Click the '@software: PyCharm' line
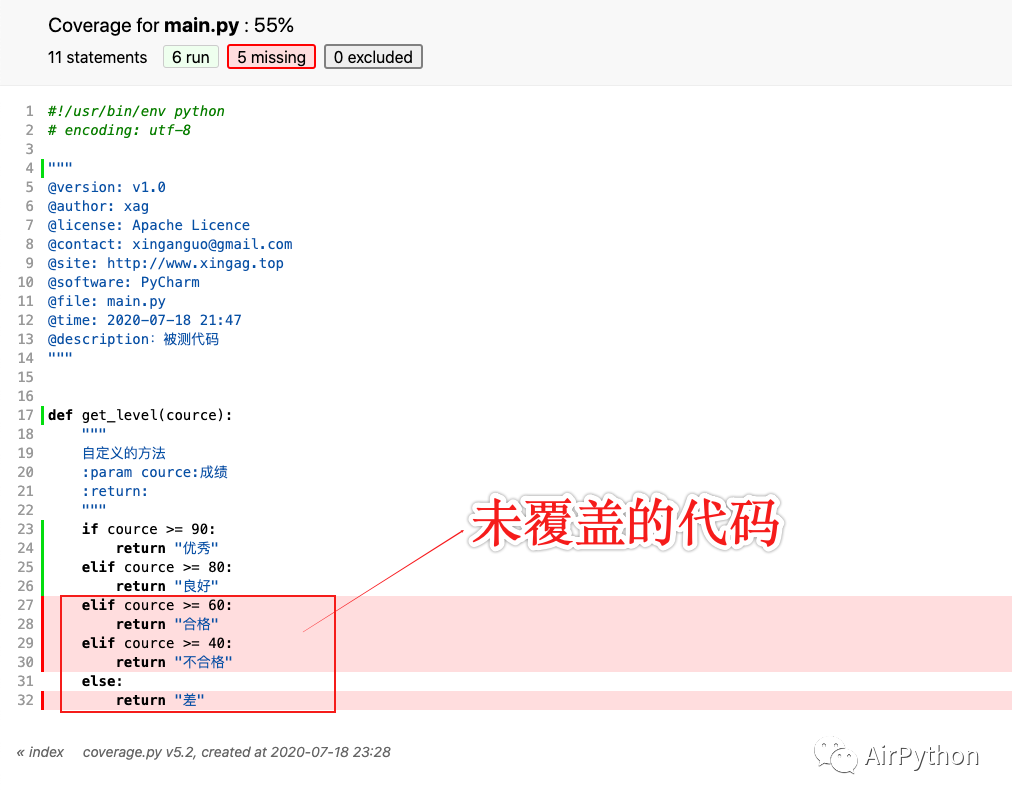This screenshot has width=1012, height=803. pyautogui.click(x=124, y=283)
